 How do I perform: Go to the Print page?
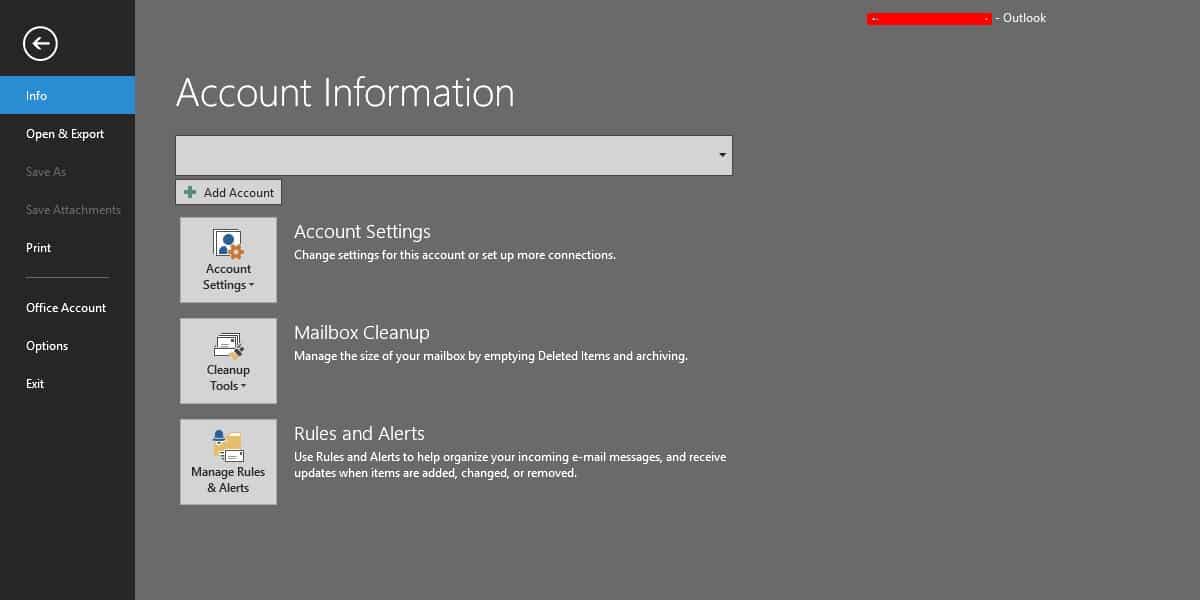click(x=39, y=248)
